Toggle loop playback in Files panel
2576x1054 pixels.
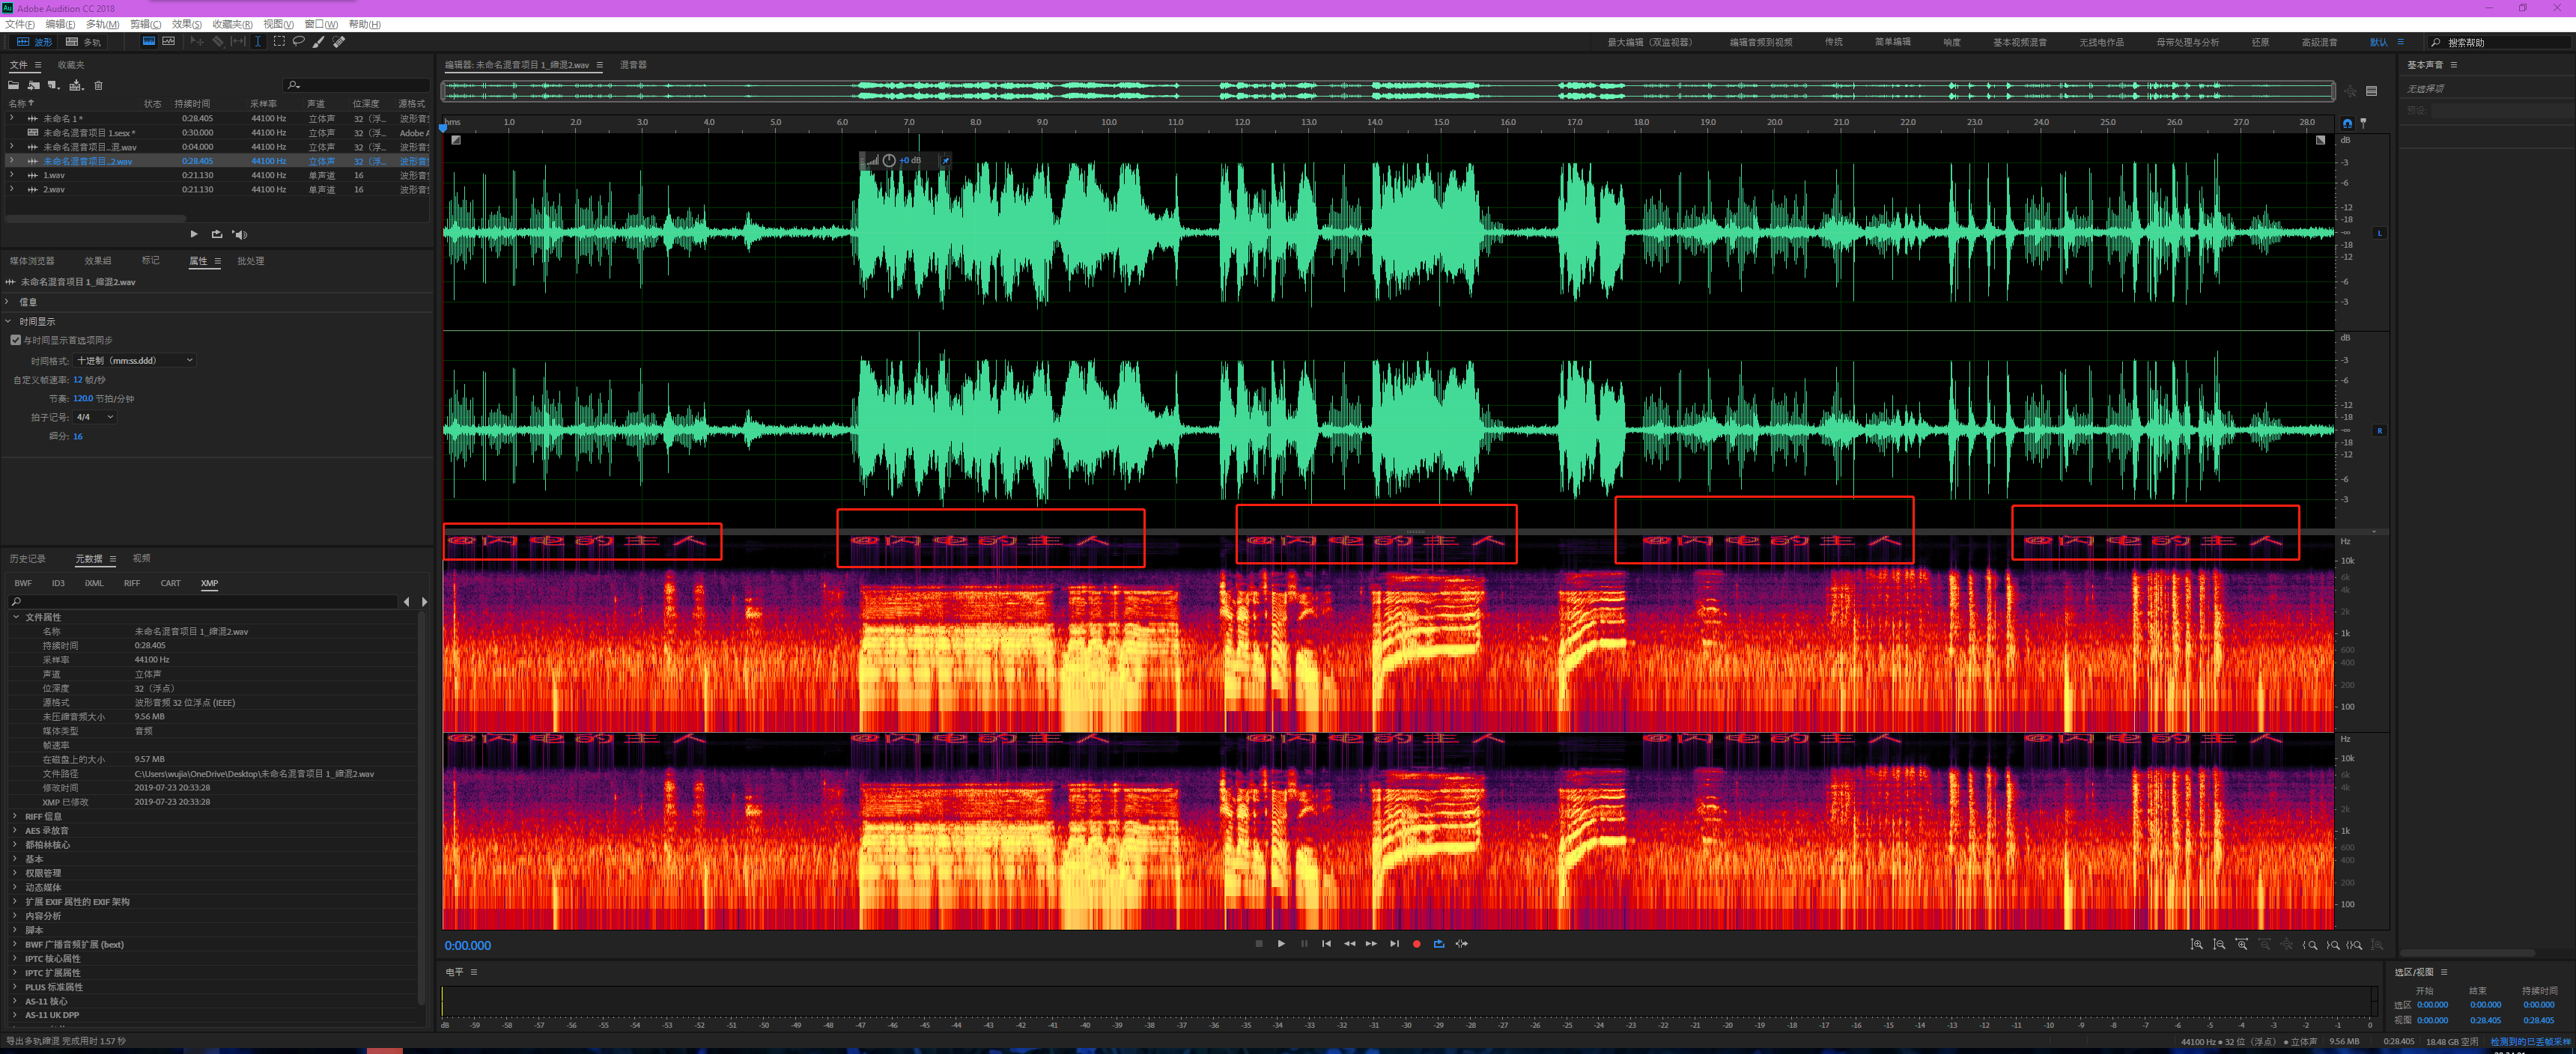pyautogui.click(x=217, y=234)
